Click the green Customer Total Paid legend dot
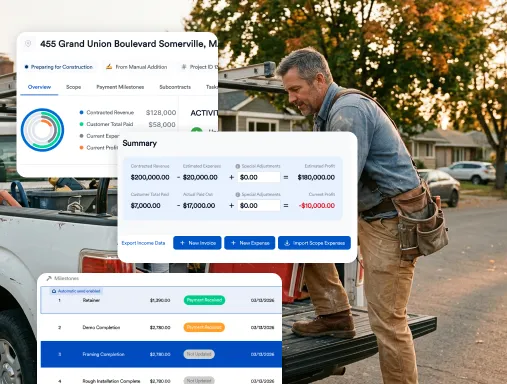Image resolution: width=507 pixels, height=384 pixels. [81, 124]
